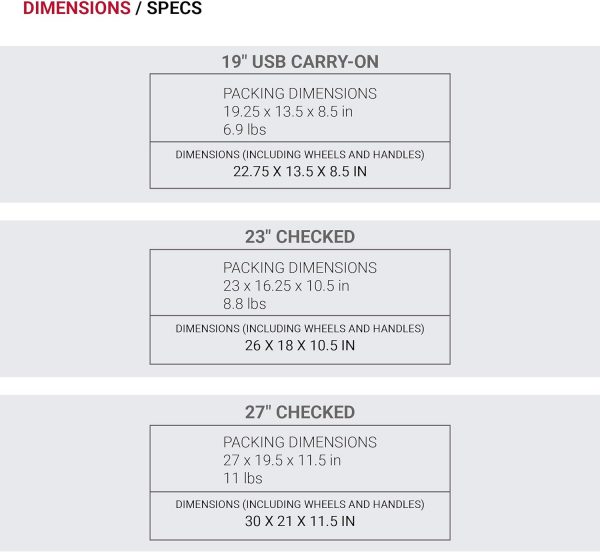Select the 30 X 21 X 11.5 IN value
The image size is (600, 552).
click(300, 521)
